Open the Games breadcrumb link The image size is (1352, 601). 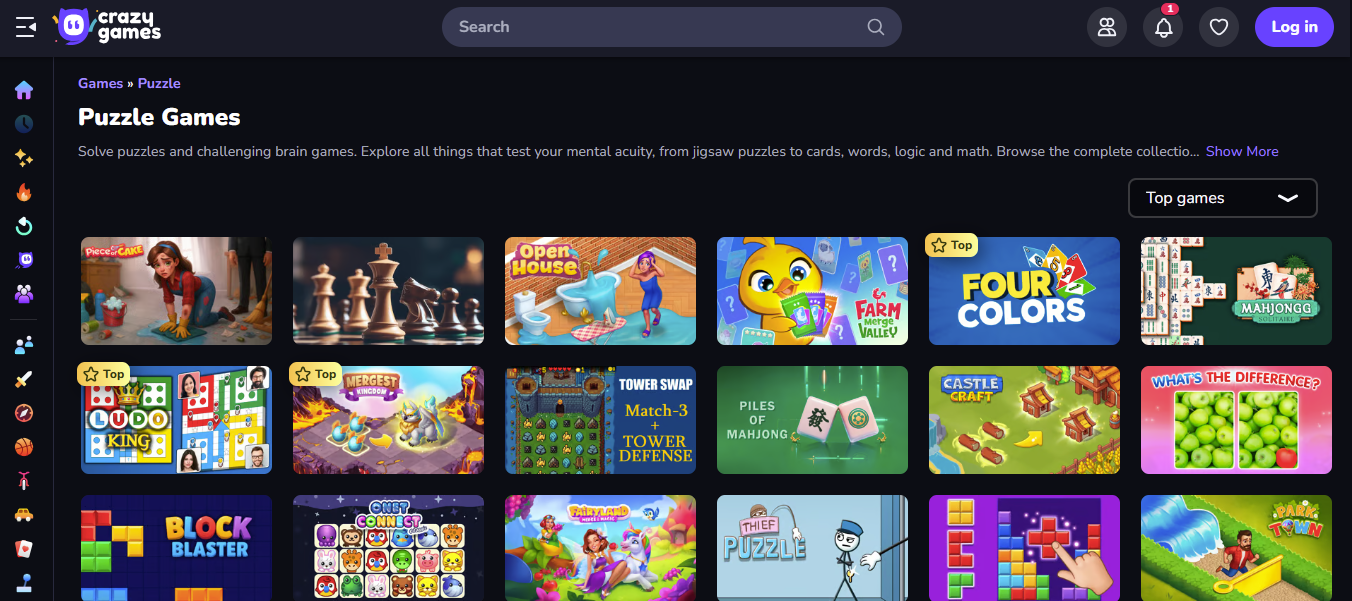[100, 83]
